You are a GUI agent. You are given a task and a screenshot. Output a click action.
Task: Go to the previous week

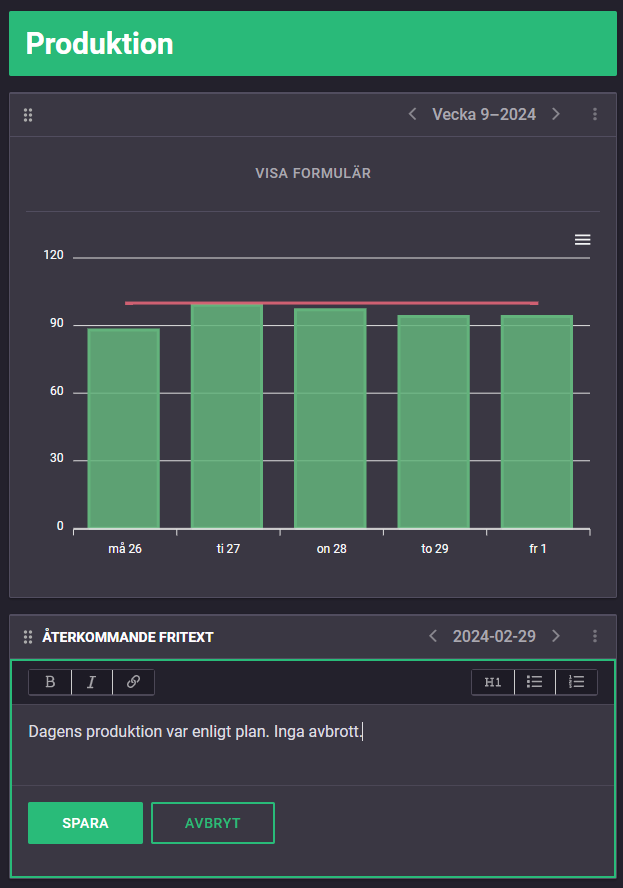tap(412, 115)
